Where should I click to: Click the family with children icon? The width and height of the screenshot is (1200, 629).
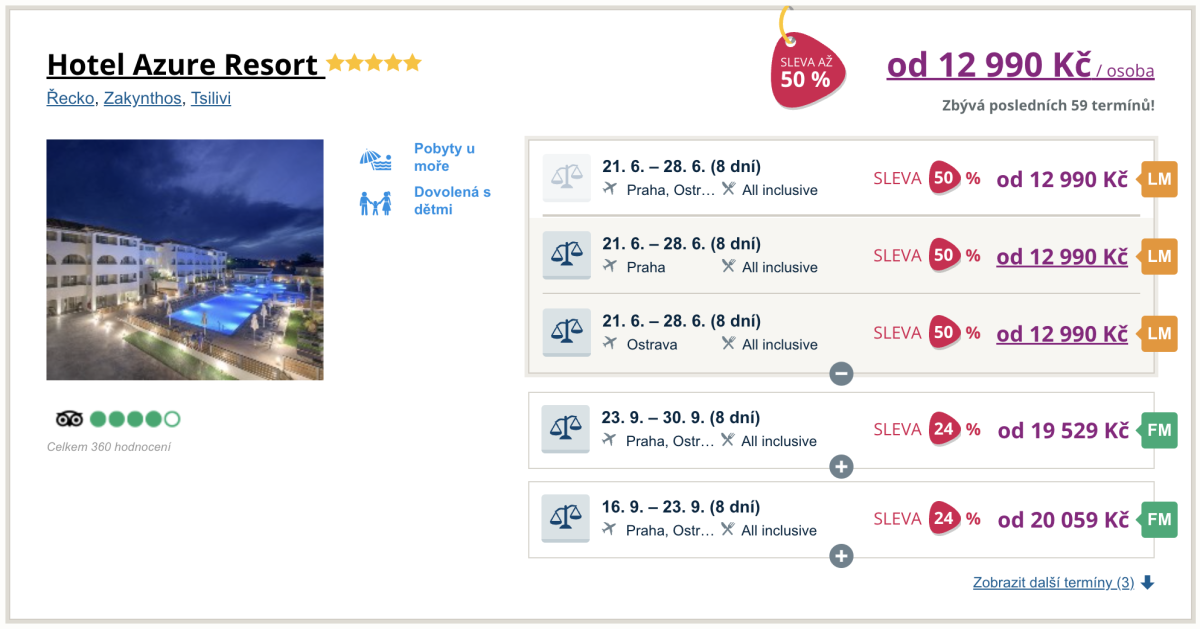click(x=376, y=202)
